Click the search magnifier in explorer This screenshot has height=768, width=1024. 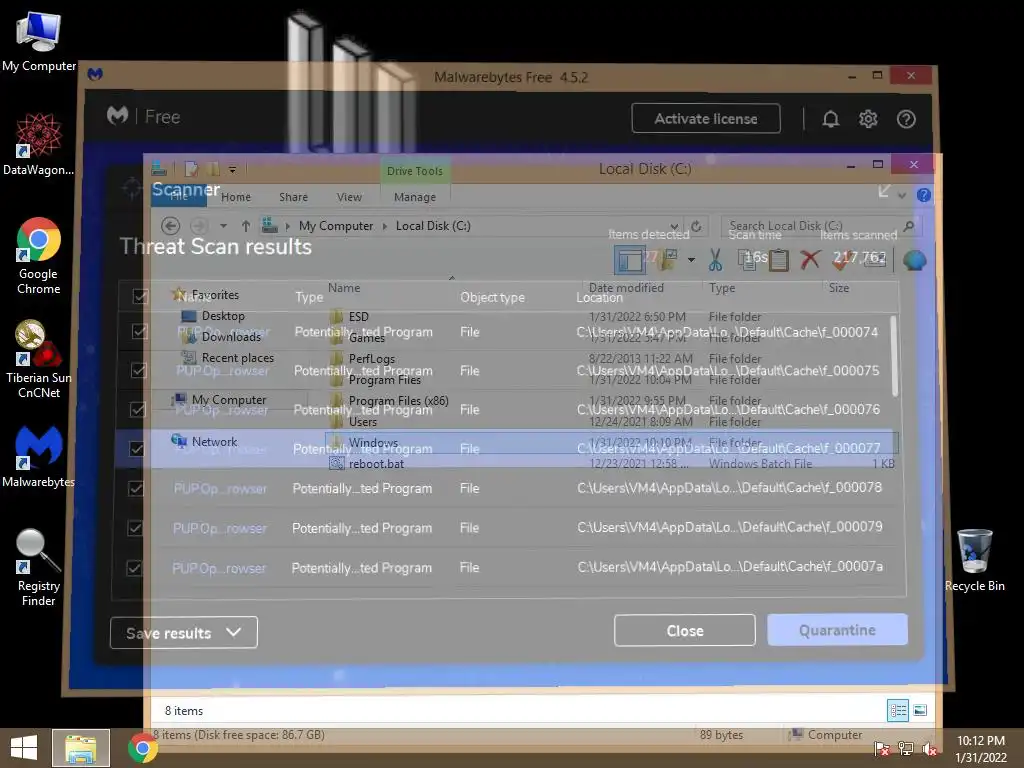[908, 226]
